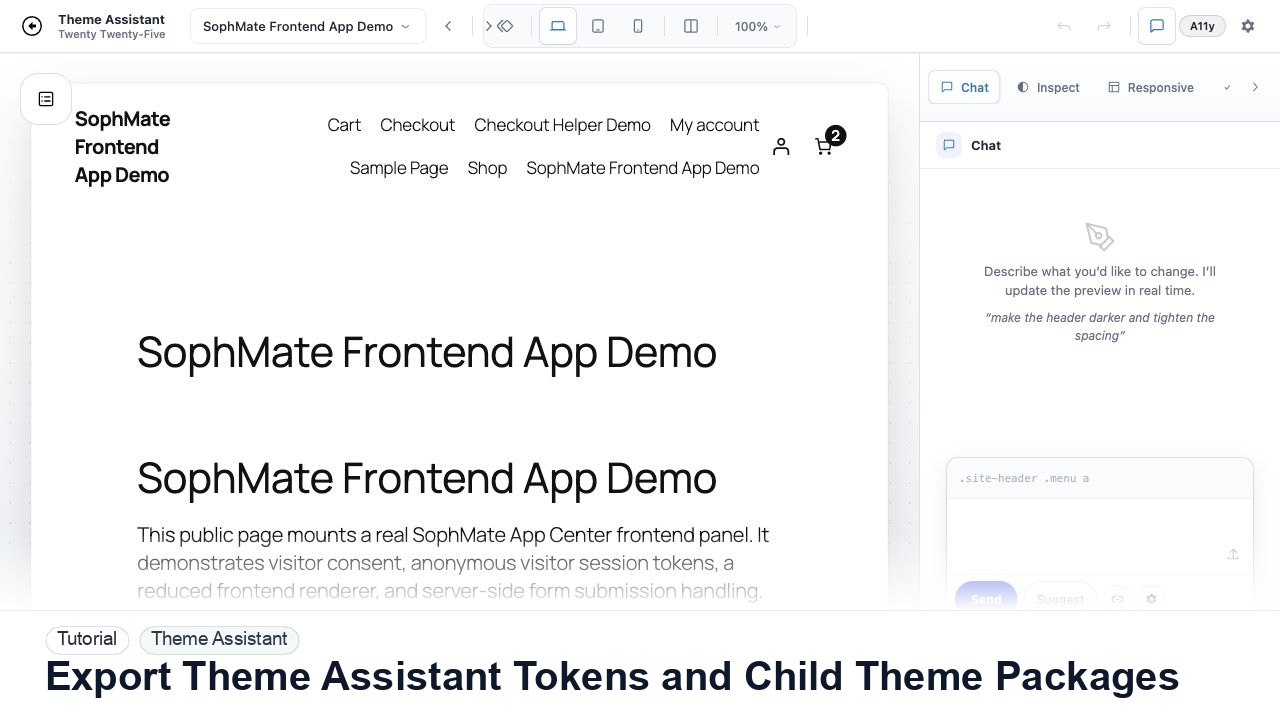Open Checkout Helper Demo menu link

pos(562,125)
